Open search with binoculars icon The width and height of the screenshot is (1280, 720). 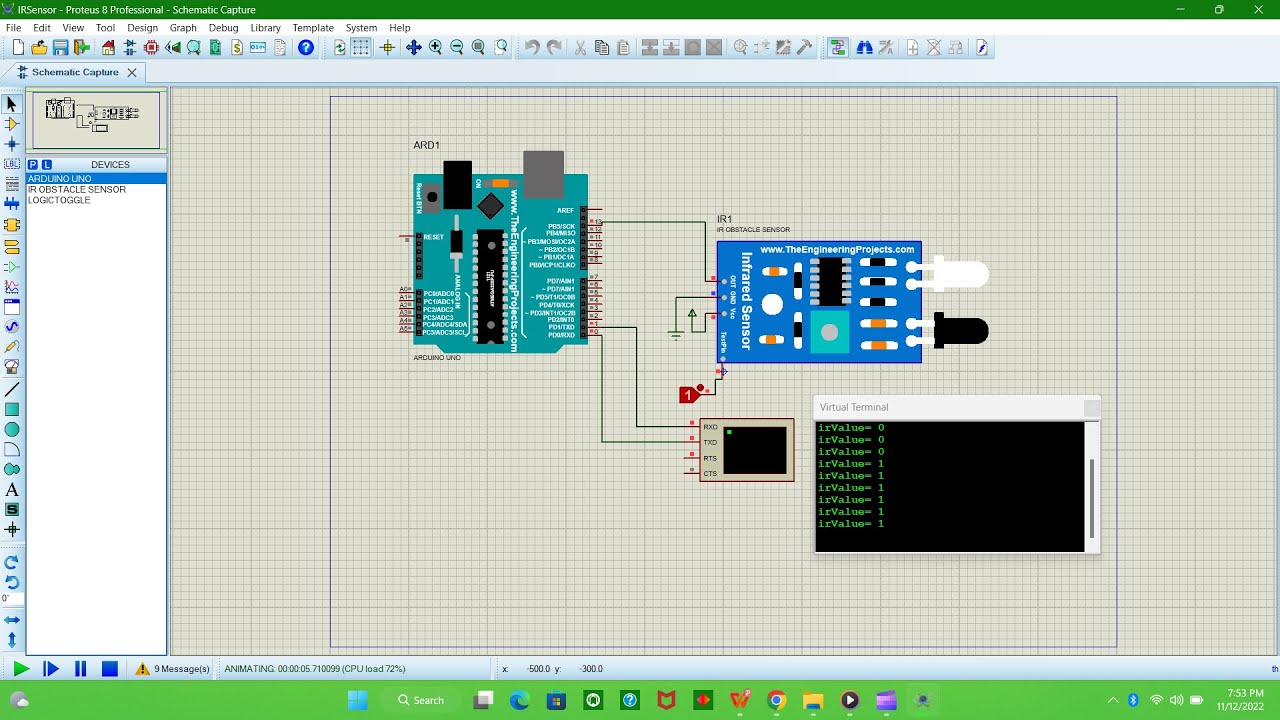point(864,47)
